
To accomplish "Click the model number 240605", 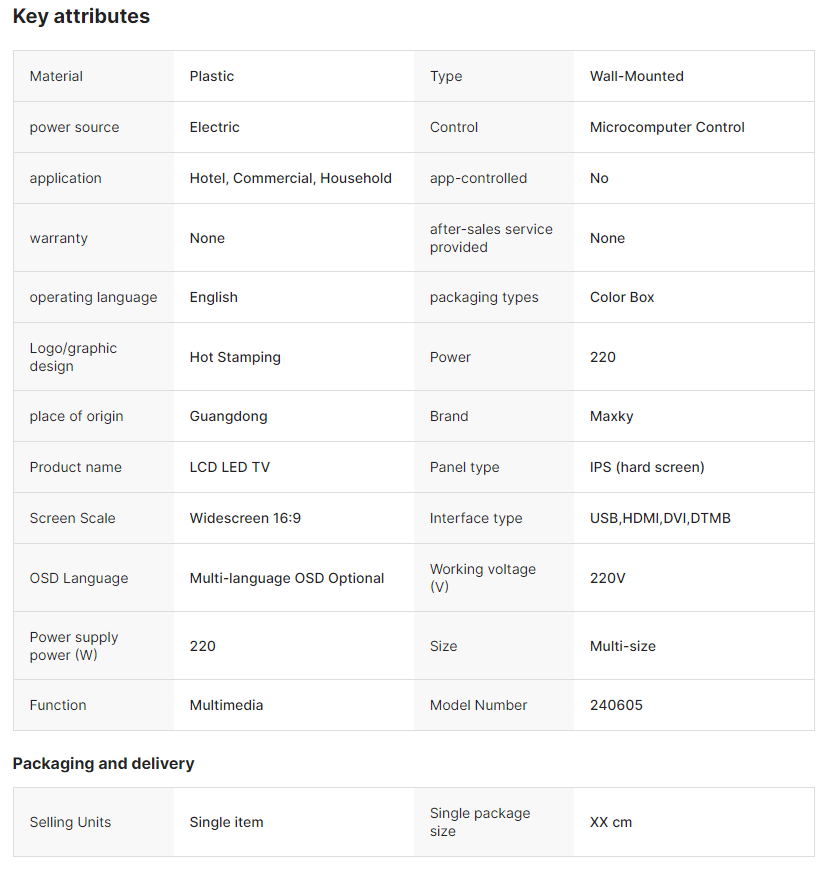I will click(x=616, y=705).
